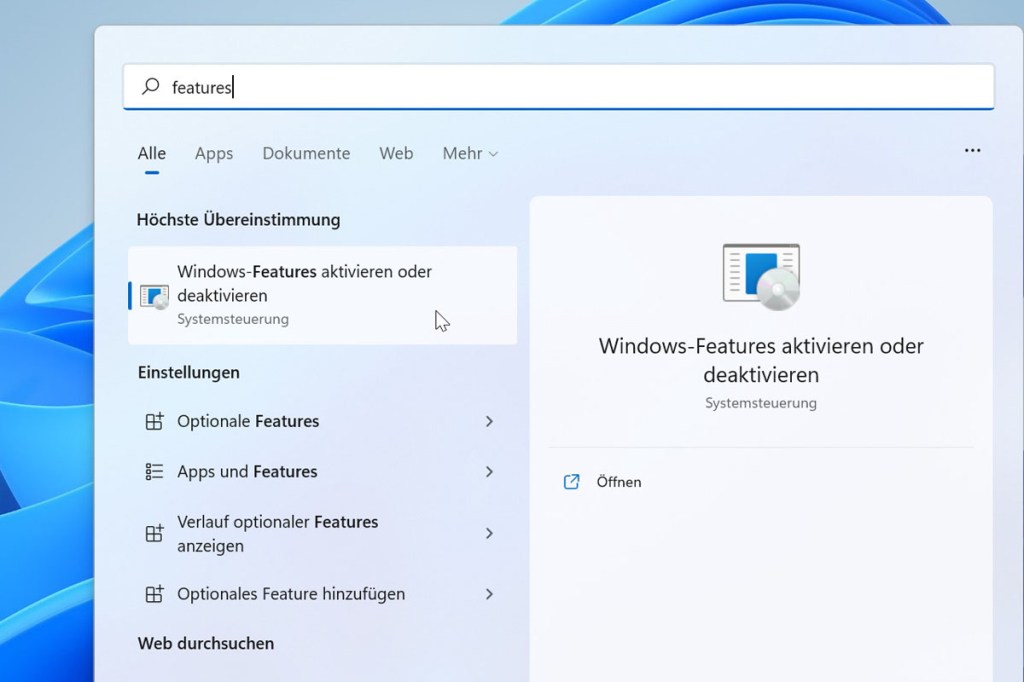Open Windows-Features aktivieren oder deaktivieren result
Image resolution: width=1024 pixels, height=682 pixels.
pyautogui.click(x=323, y=295)
